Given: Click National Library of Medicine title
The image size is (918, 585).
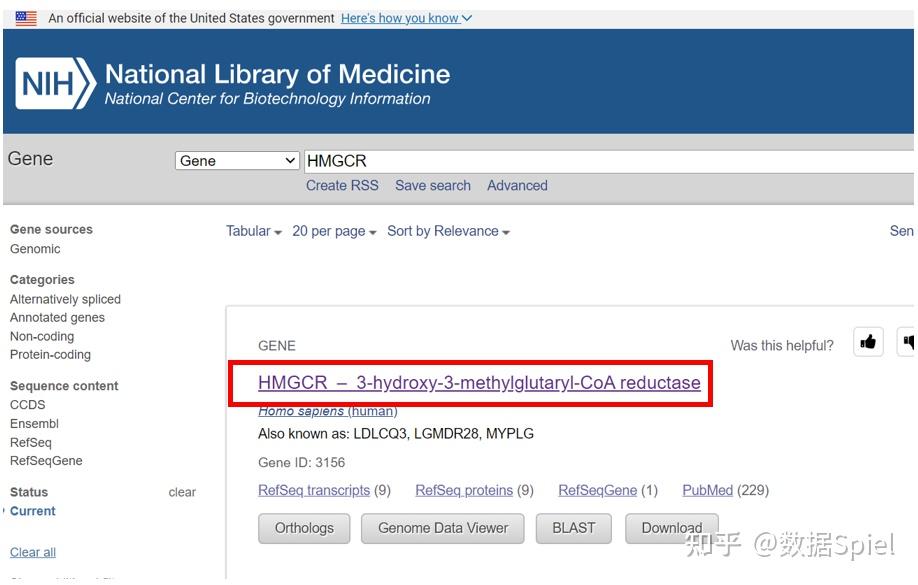Looking at the screenshot, I should [x=278, y=74].
